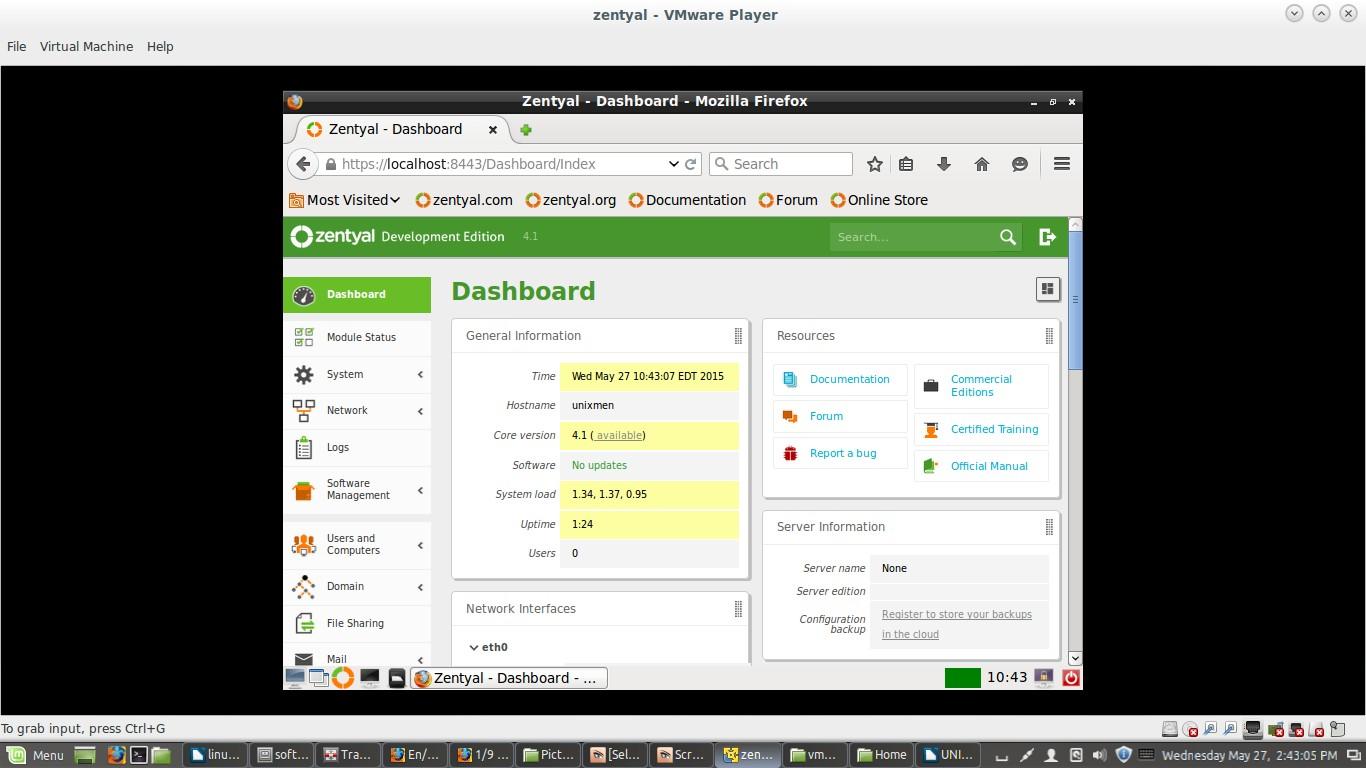This screenshot has width=1366, height=768.
Task: Open the Firefox chat smiley icon
Action: coord(1020,164)
